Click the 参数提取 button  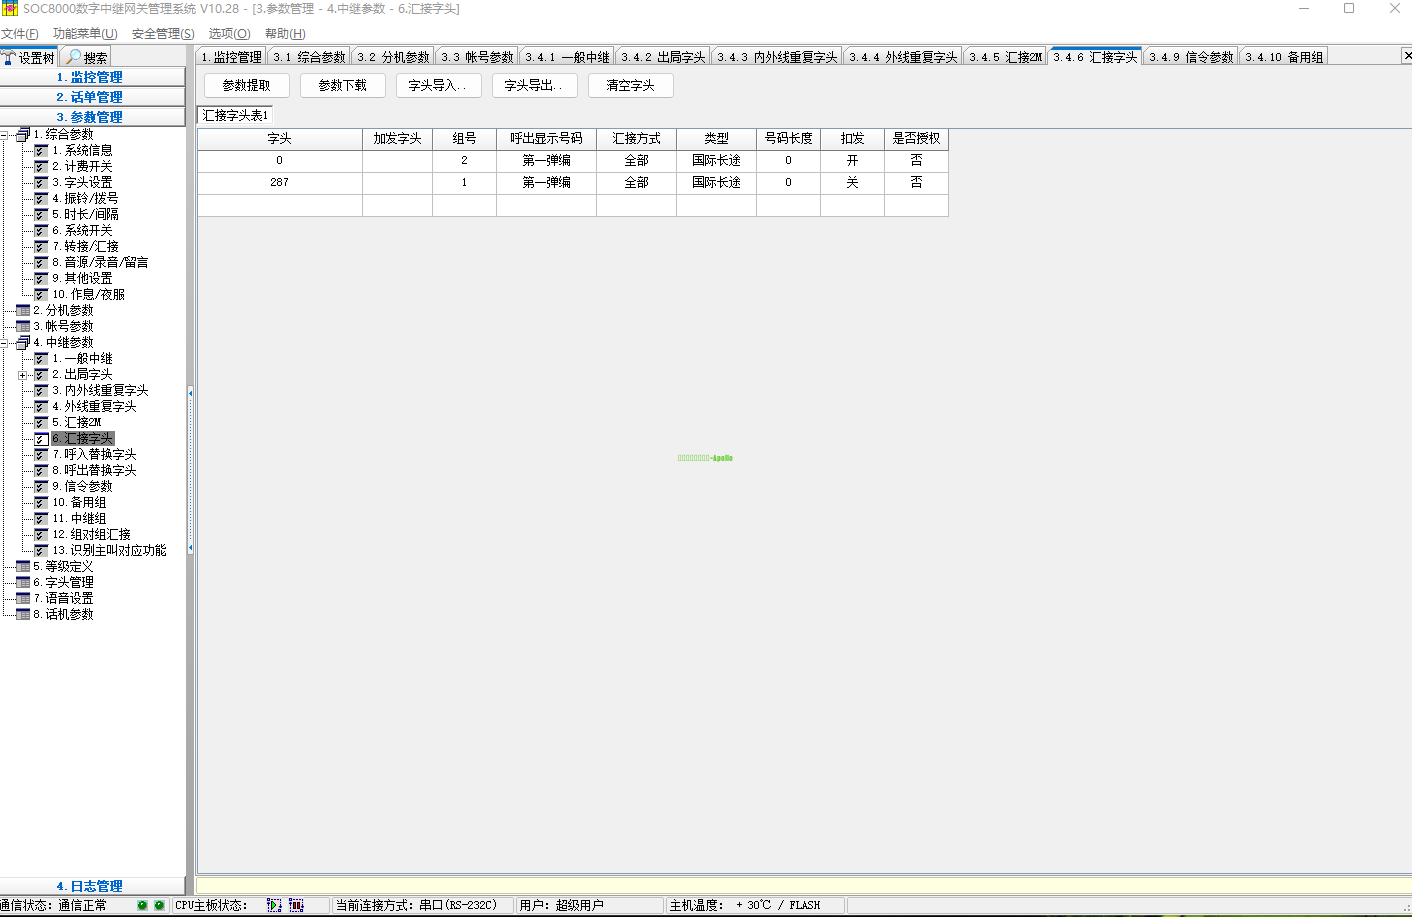click(246, 85)
